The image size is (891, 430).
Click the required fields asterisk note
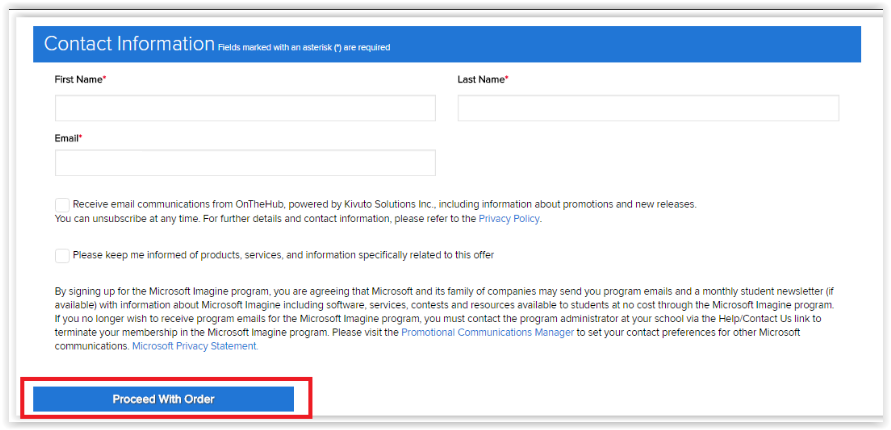pyautogui.click(x=304, y=48)
